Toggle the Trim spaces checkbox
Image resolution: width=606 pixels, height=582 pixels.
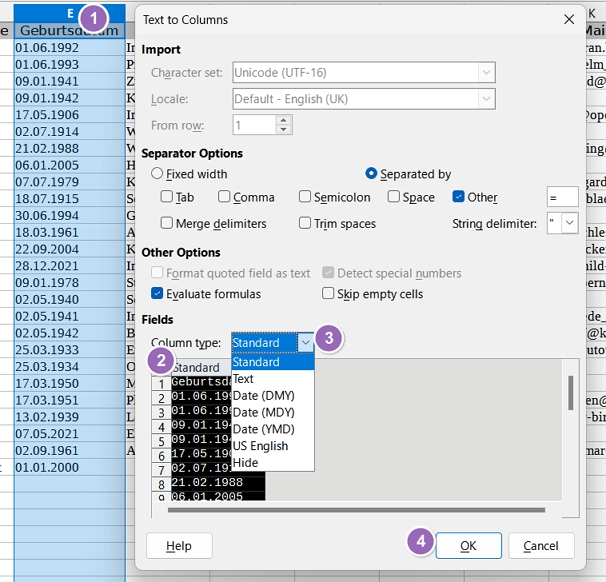point(306,223)
